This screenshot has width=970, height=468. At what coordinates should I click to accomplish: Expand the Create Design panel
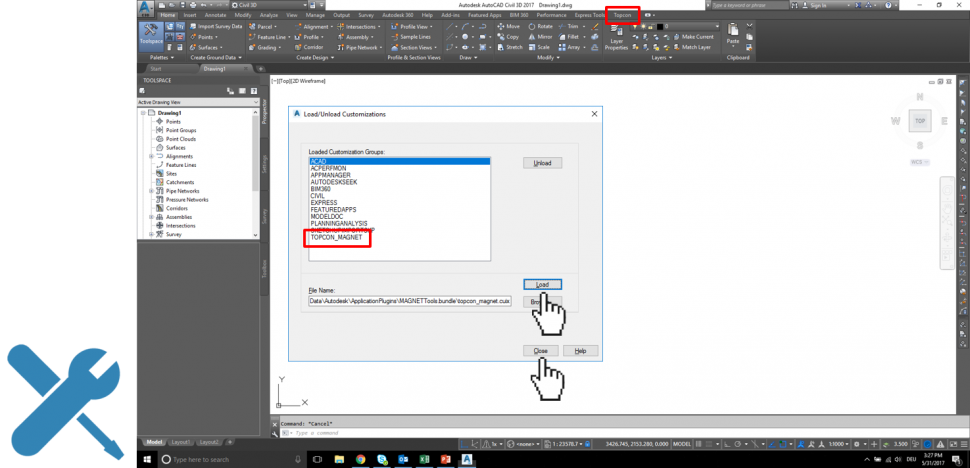(315, 57)
